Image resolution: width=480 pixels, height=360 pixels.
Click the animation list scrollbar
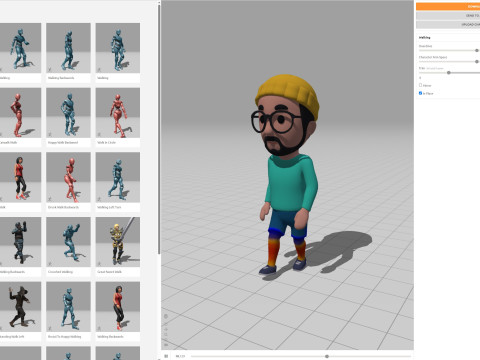click(x=159, y=128)
